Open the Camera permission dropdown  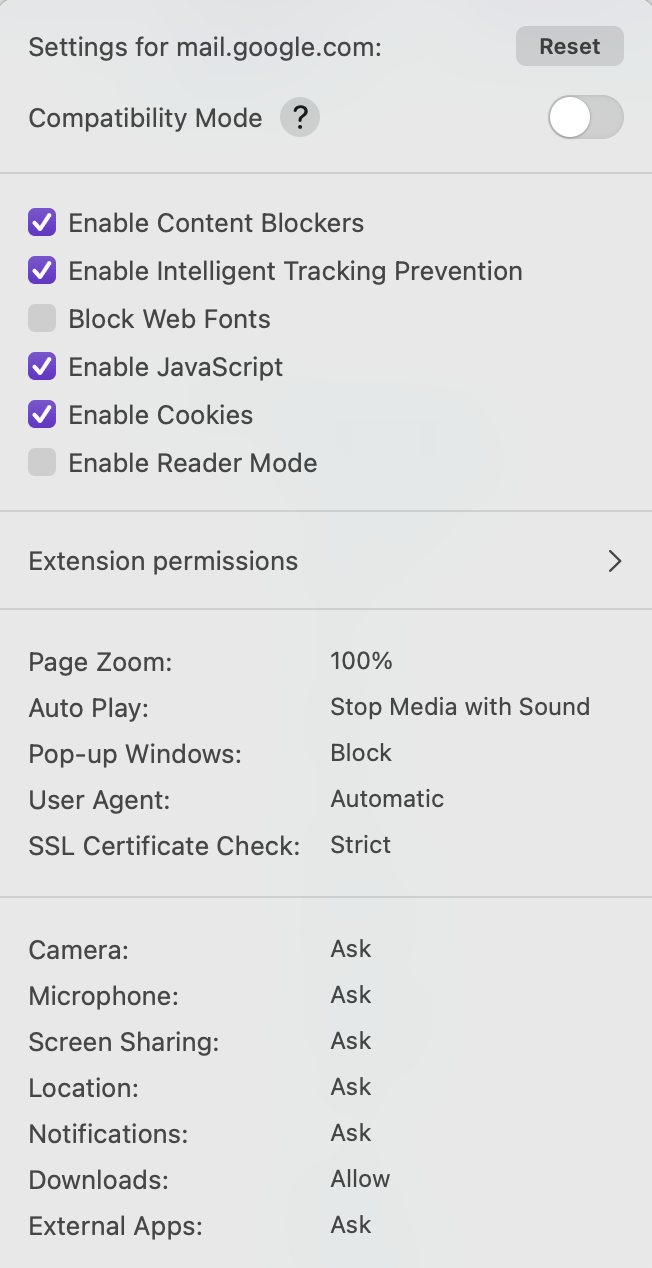pyautogui.click(x=351, y=949)
